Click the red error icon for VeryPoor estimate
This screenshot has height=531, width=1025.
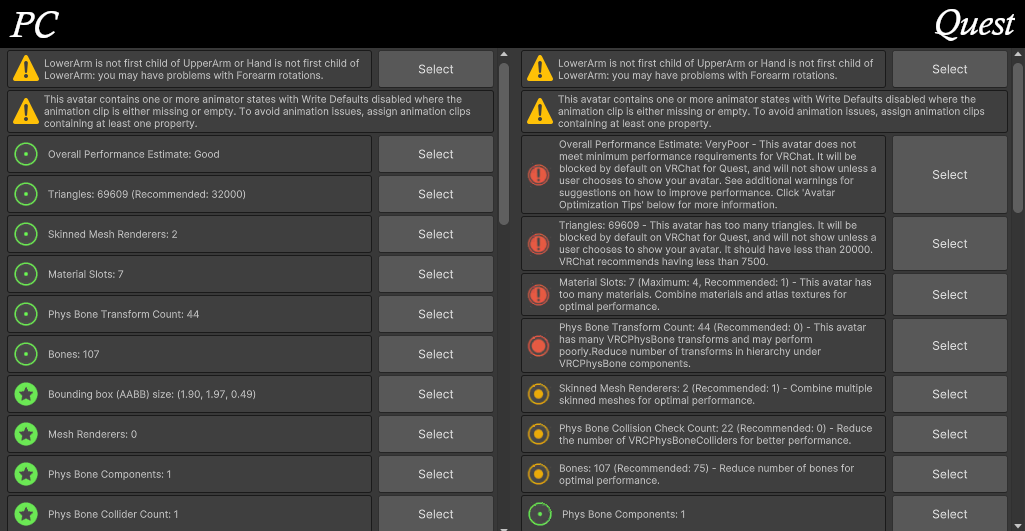click(539, 175)
